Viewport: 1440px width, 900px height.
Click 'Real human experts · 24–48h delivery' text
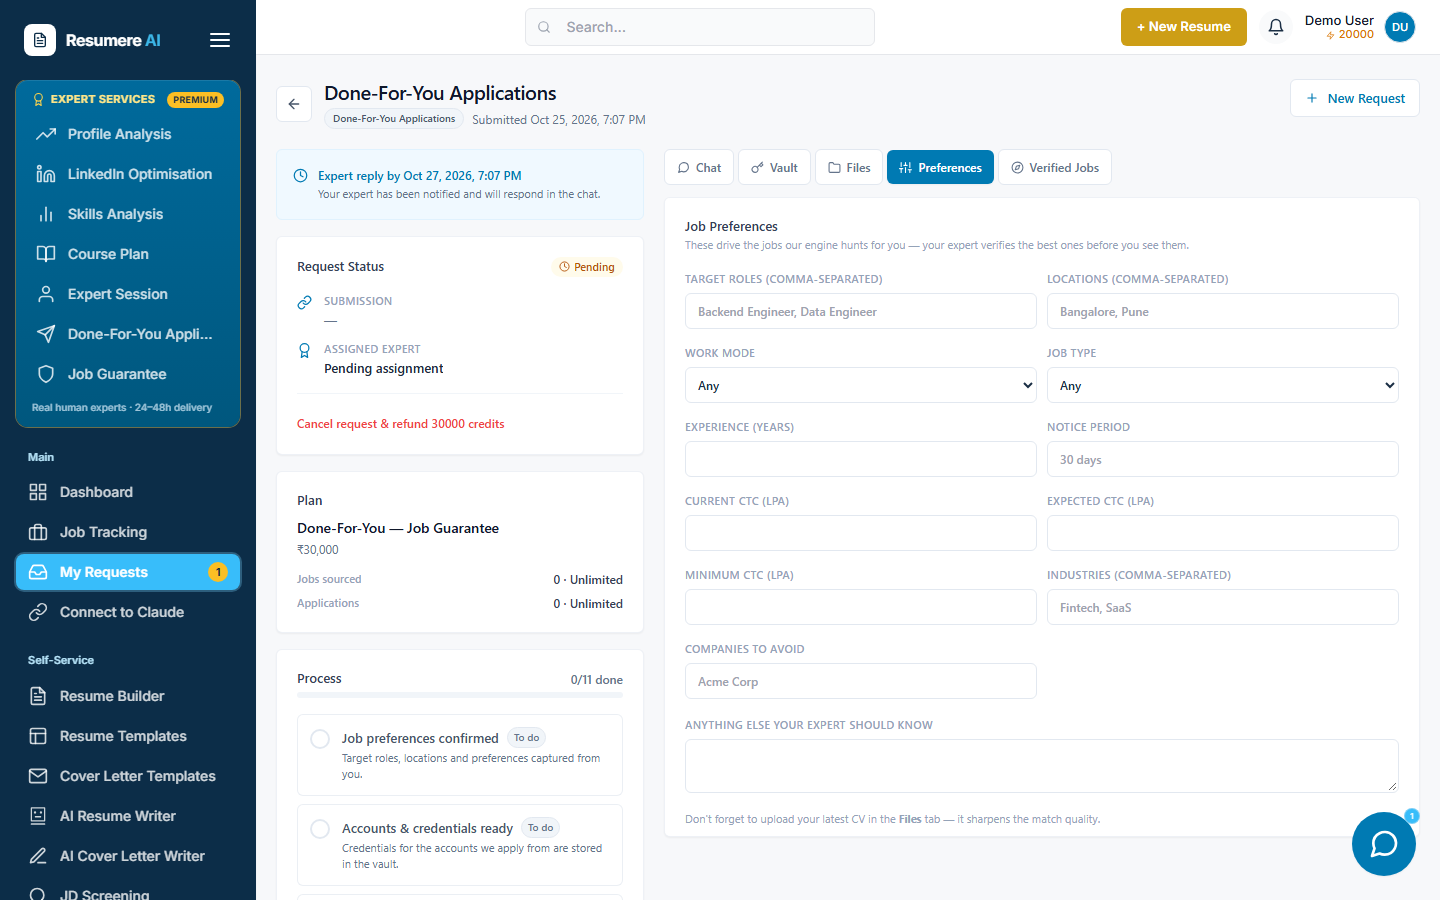click(122, 408)
